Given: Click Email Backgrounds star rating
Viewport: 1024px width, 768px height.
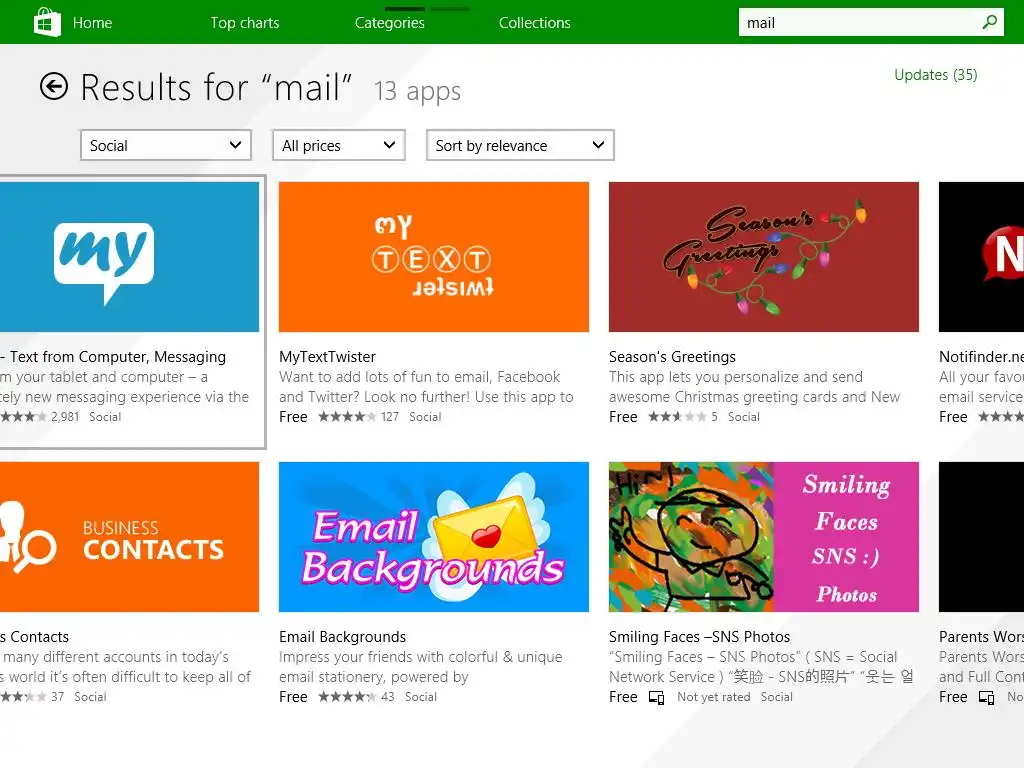Looking at the screenshot, I should [x=347, y=697].
